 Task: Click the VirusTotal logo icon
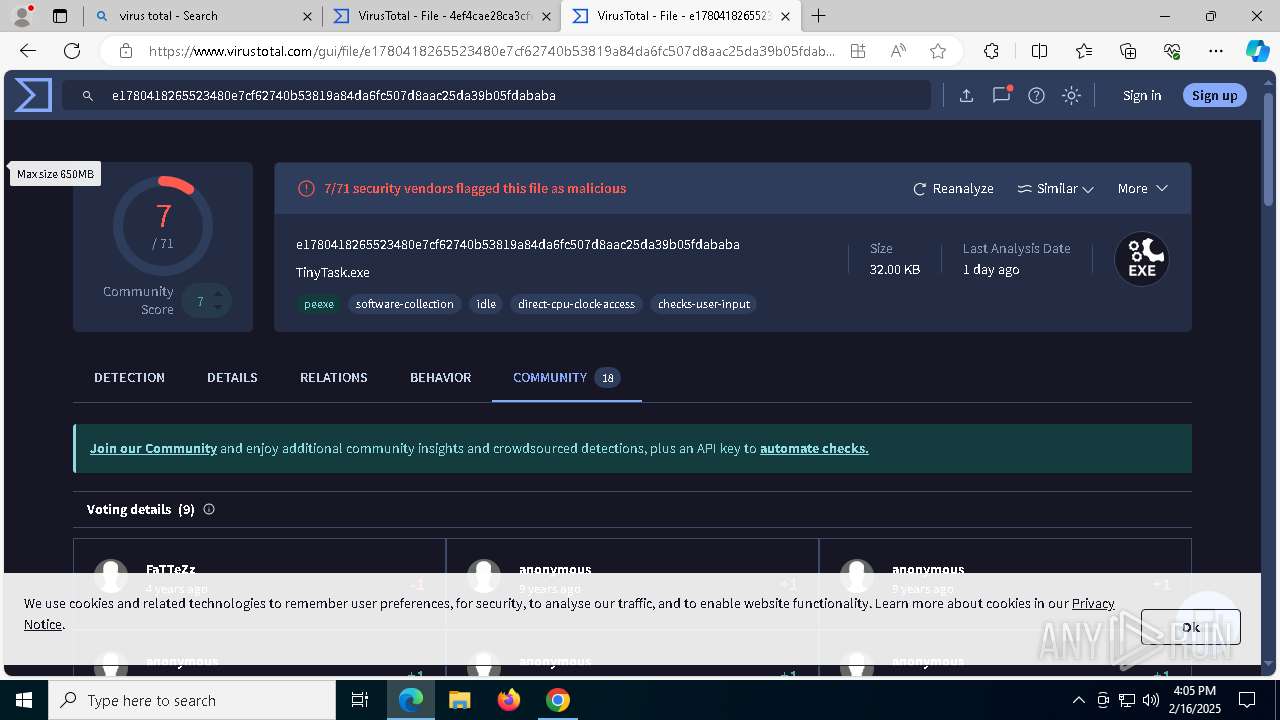tap(33, 95)
